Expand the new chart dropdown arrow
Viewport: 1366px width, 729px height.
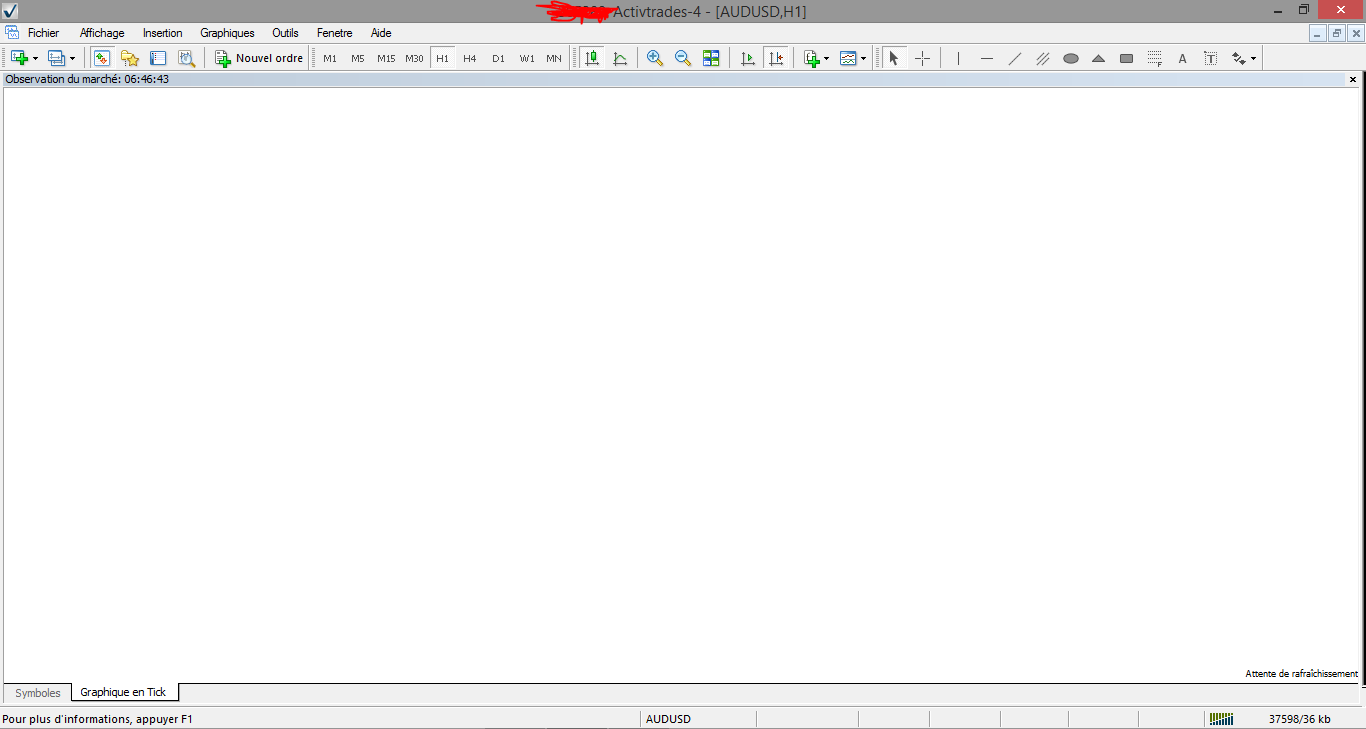[x=36, y=59]
